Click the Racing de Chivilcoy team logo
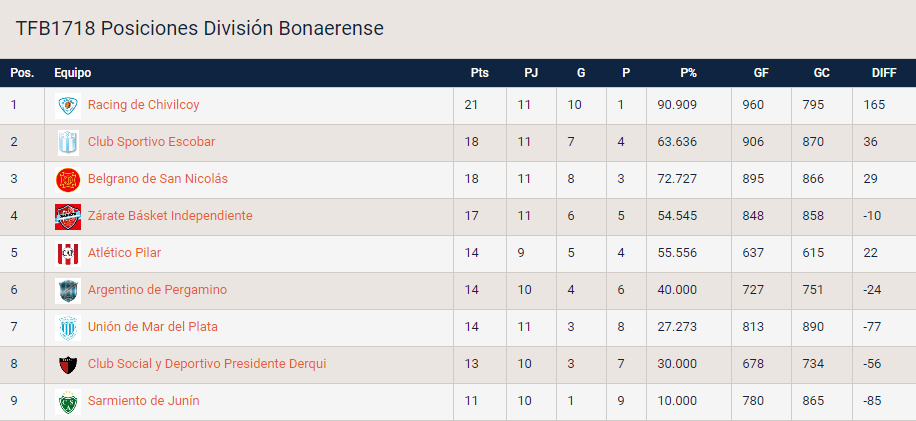Image resolution: width=916 pixels, height=421 pixels. pyautogui.click(x=68, y=105)
